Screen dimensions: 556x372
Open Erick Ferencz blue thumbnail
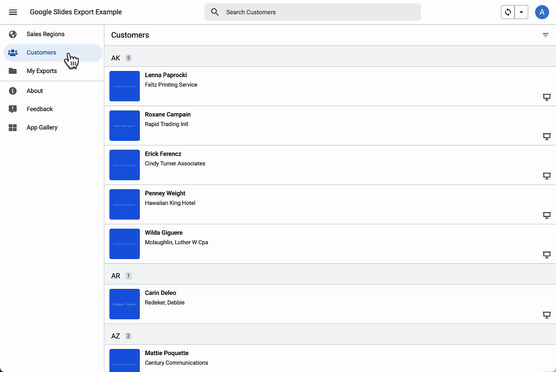pos(124,165)
